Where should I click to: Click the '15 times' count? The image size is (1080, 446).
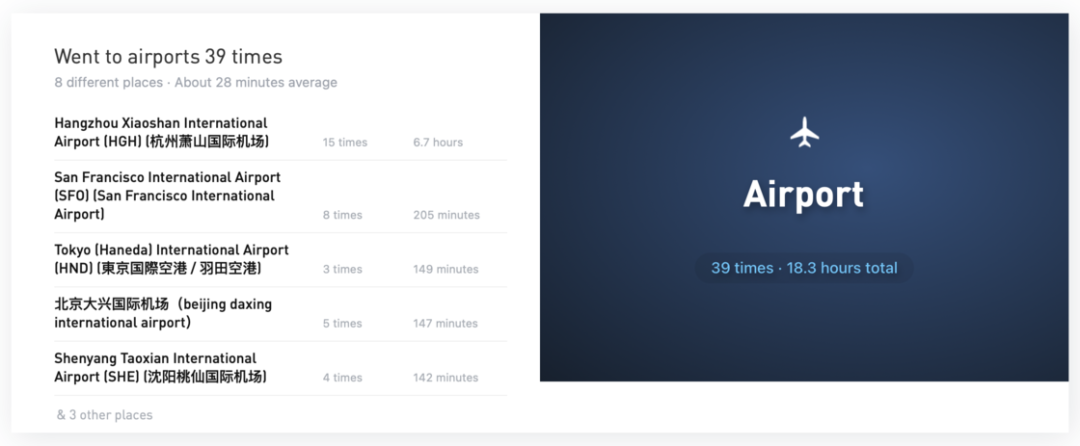(345, 142)
